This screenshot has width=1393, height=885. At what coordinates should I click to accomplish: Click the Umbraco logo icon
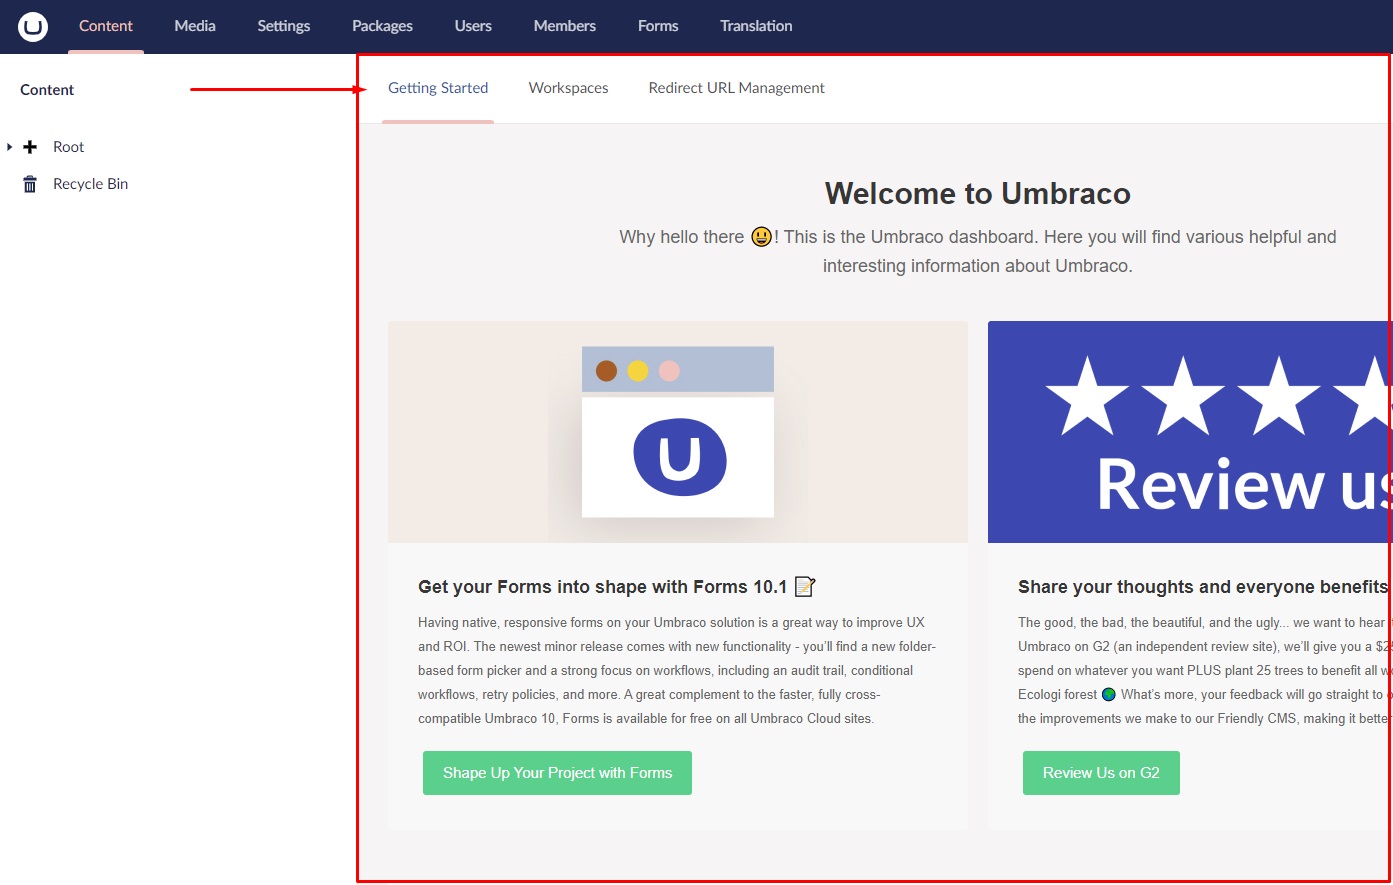coord(33,26)
